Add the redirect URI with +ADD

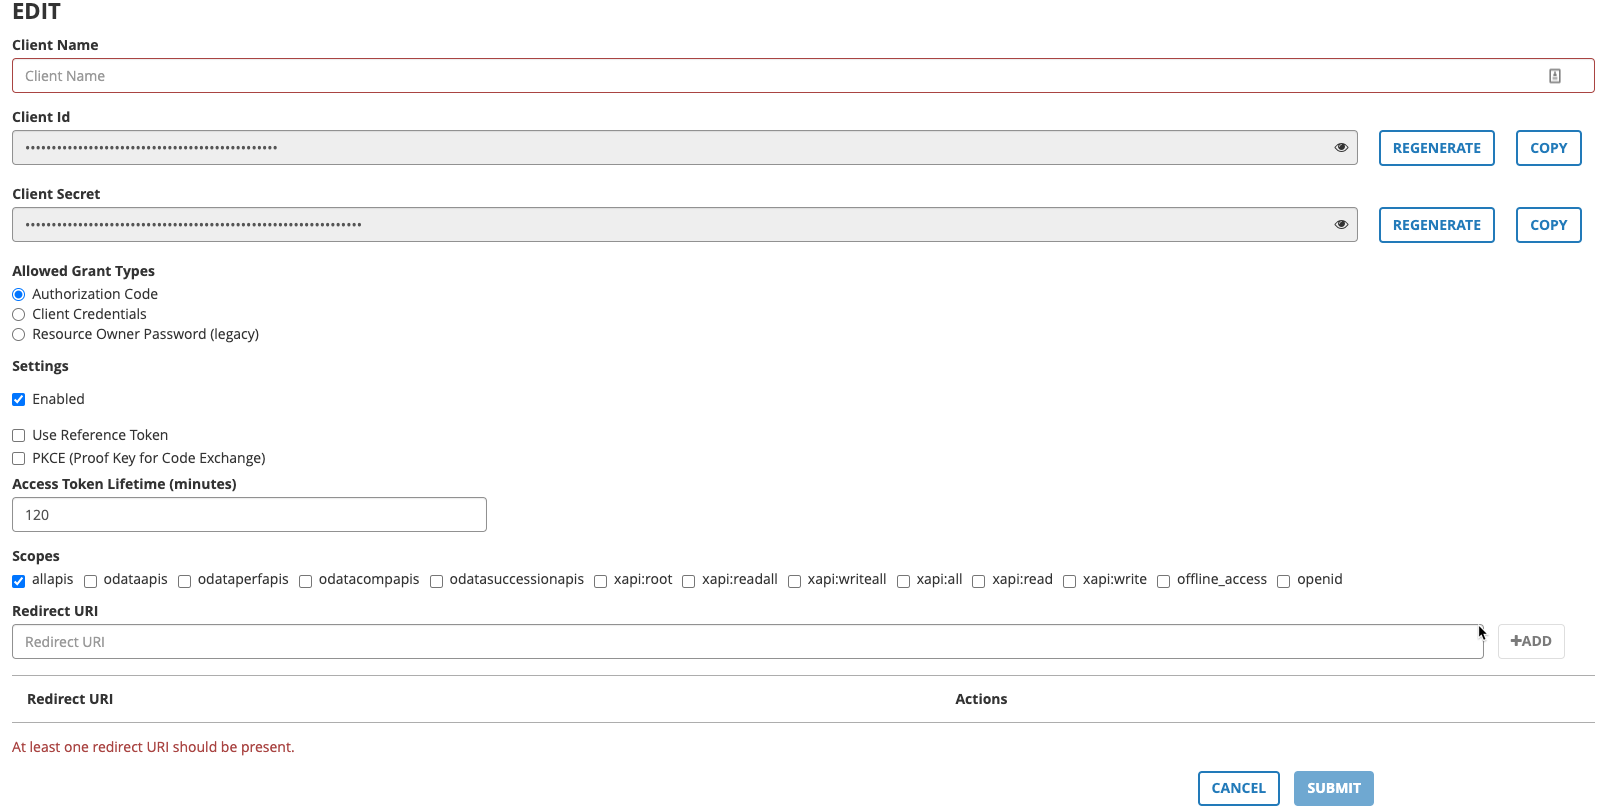pos(1531,641)
